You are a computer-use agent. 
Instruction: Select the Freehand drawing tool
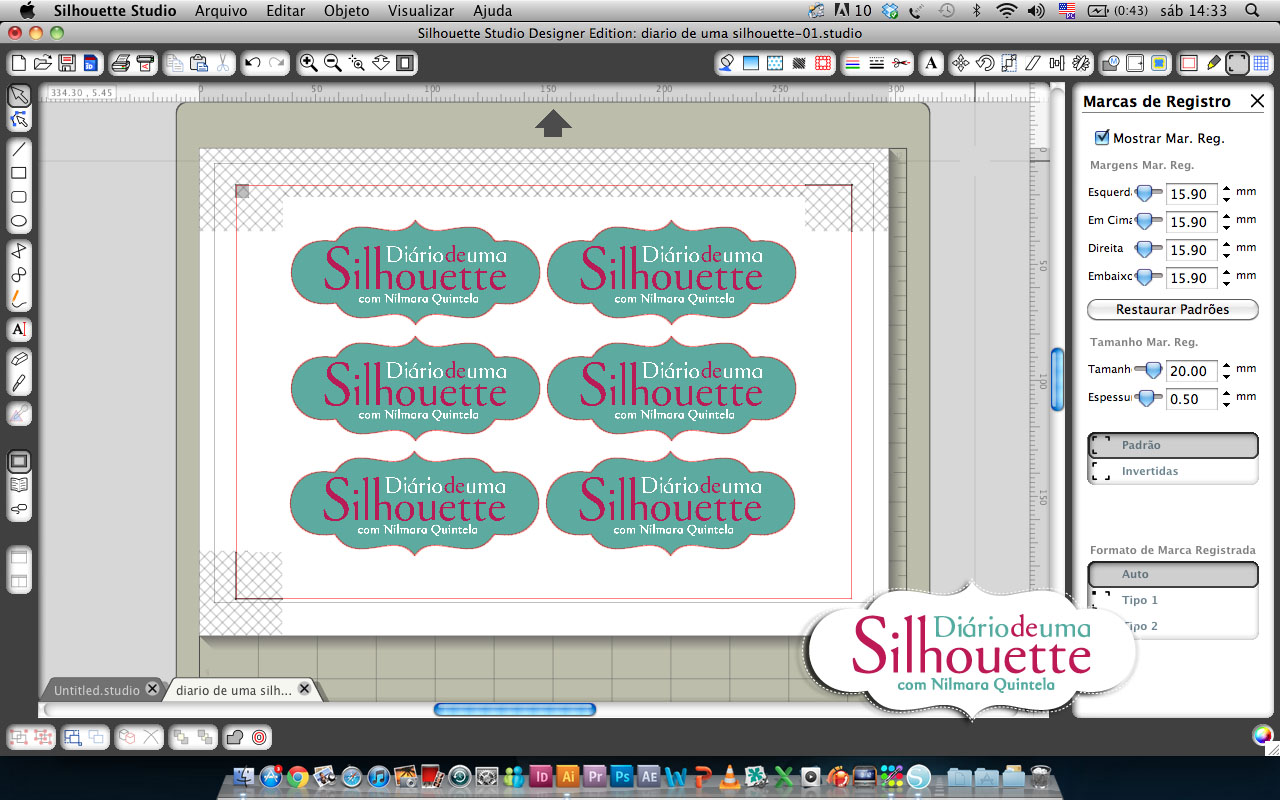tap(19, 298)
